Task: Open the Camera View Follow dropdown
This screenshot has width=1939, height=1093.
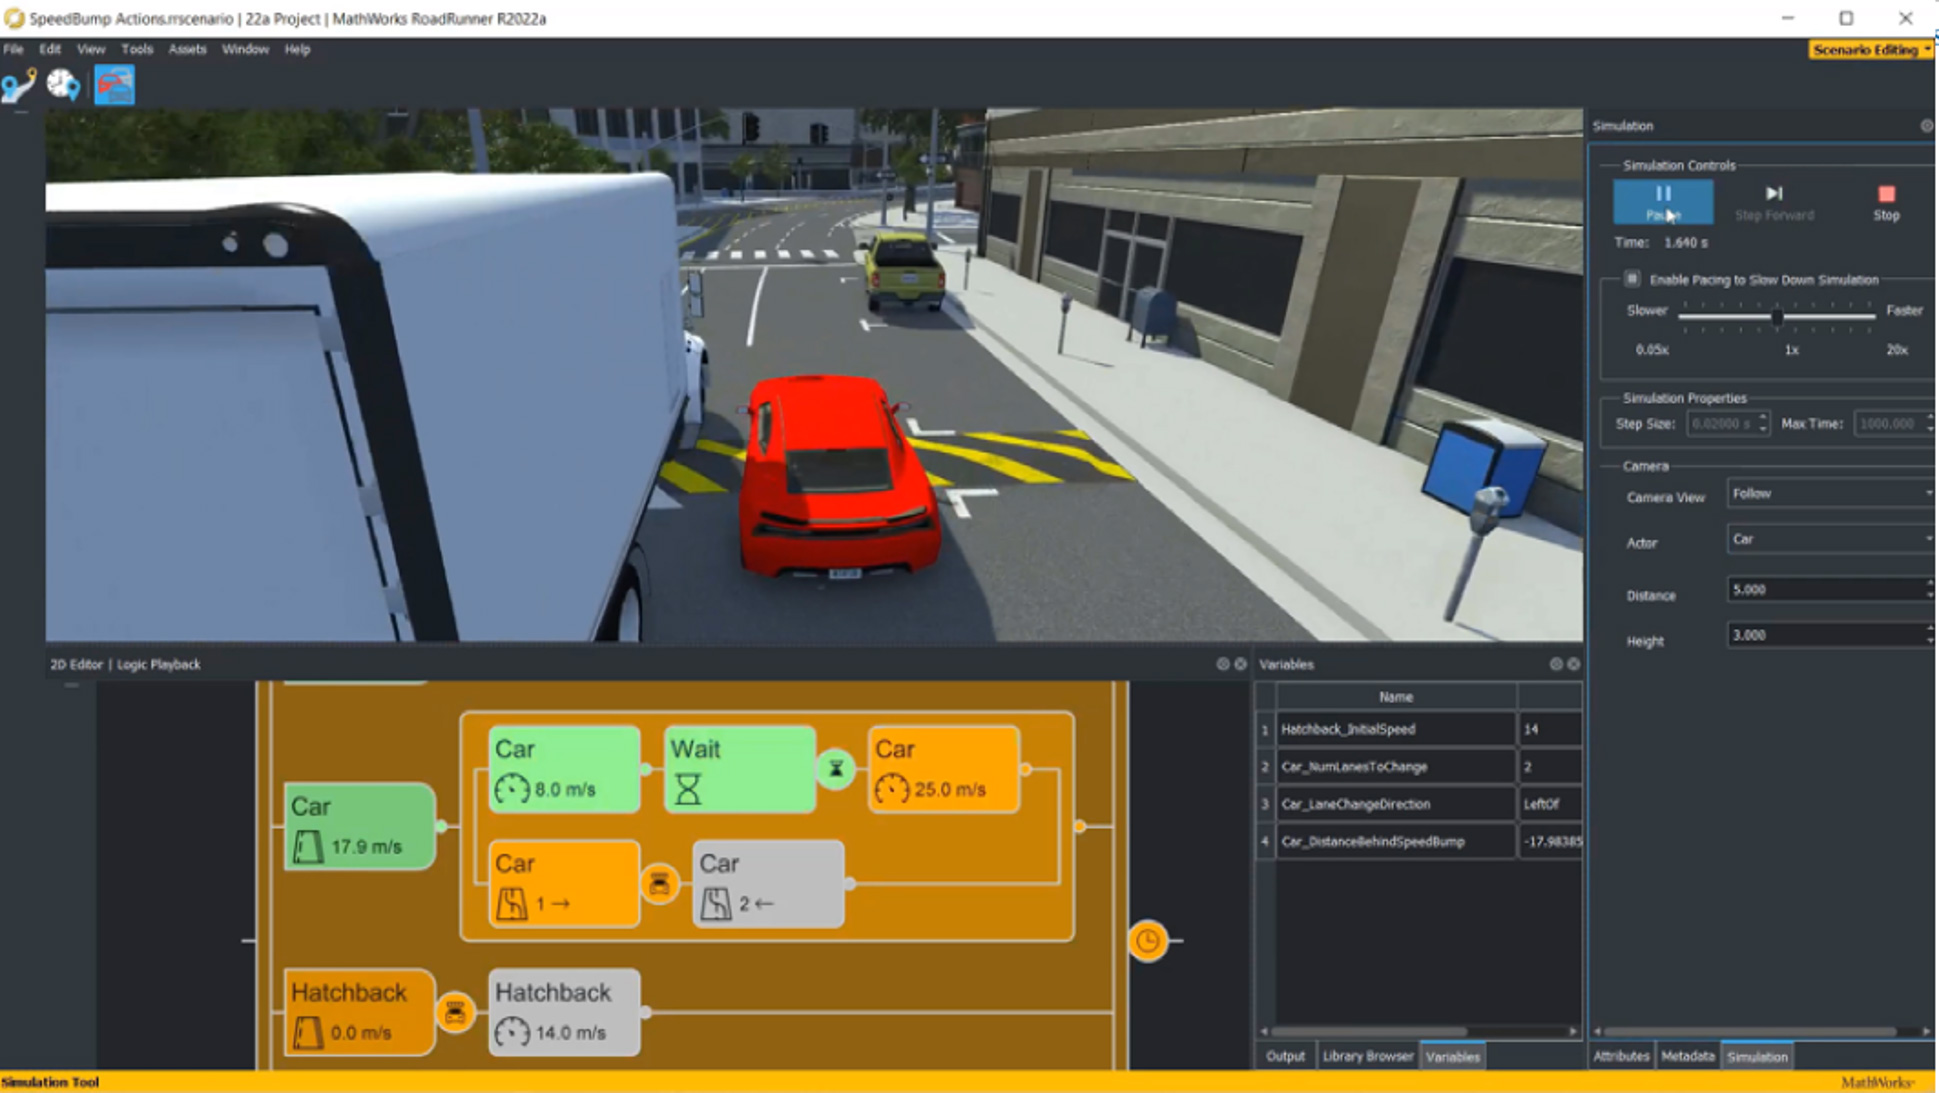Action: (1829, 494)
